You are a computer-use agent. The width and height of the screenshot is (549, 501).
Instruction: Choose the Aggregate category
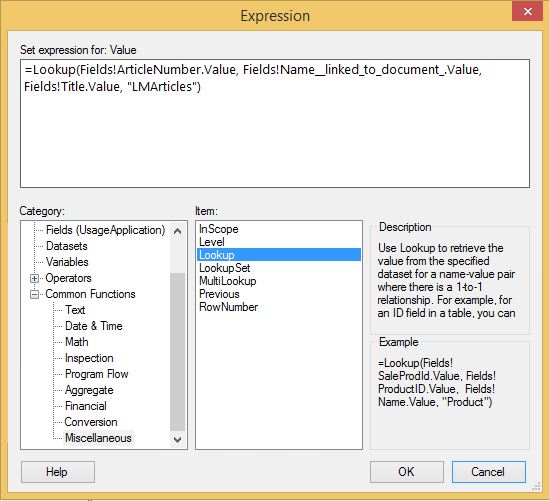point(89,390)
